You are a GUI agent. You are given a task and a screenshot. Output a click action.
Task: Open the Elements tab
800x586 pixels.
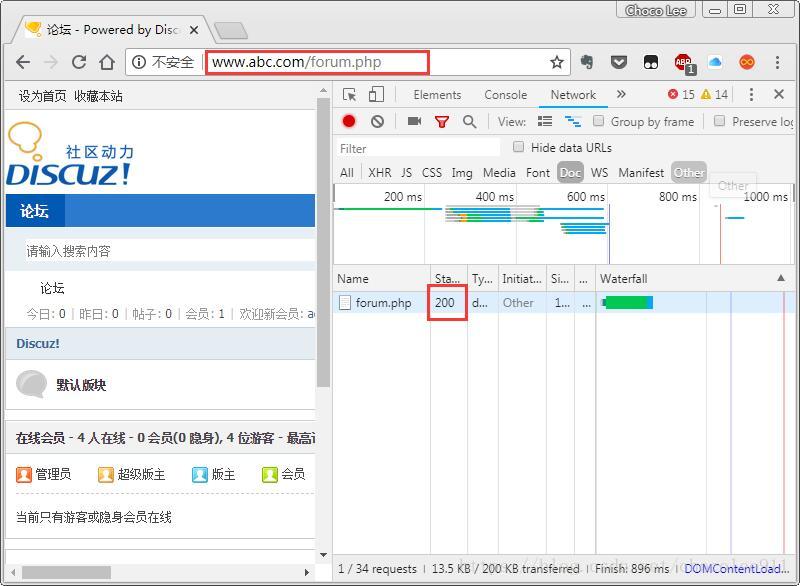[437, 95]
